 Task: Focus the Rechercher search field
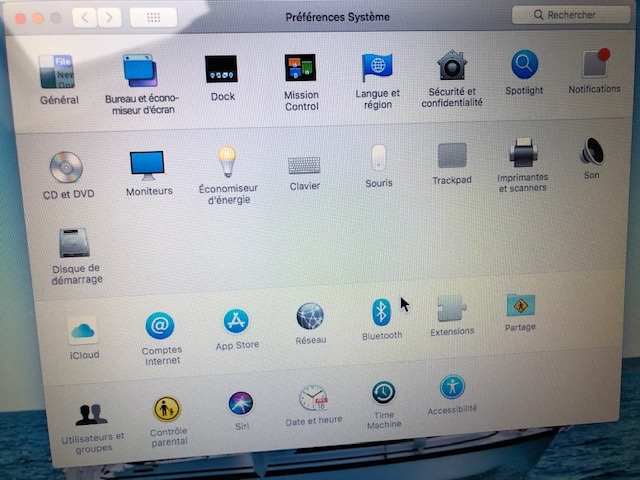(571, 15)
